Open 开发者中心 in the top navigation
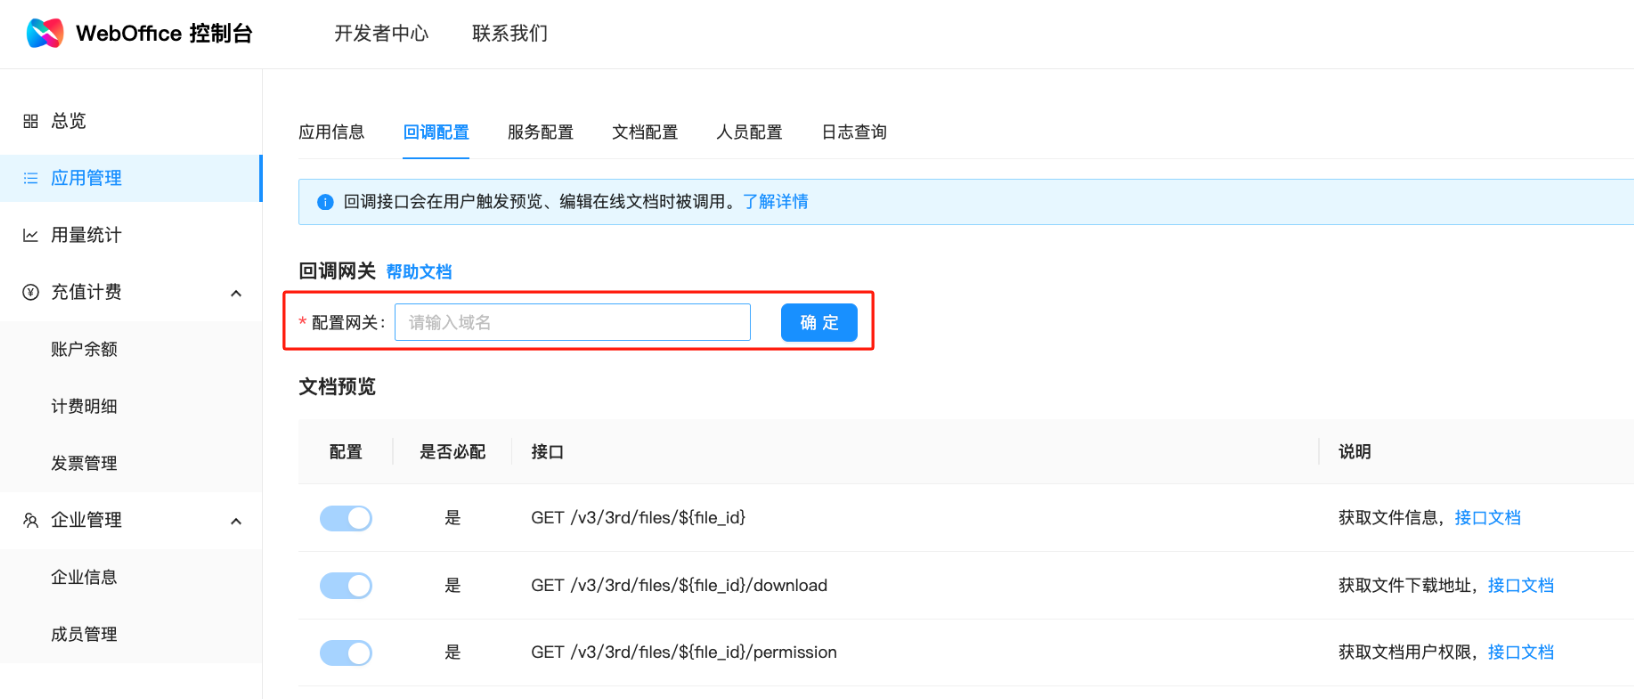Viewport: 1634px width, 699px height. pyautogui.click(x=381, y=33)
